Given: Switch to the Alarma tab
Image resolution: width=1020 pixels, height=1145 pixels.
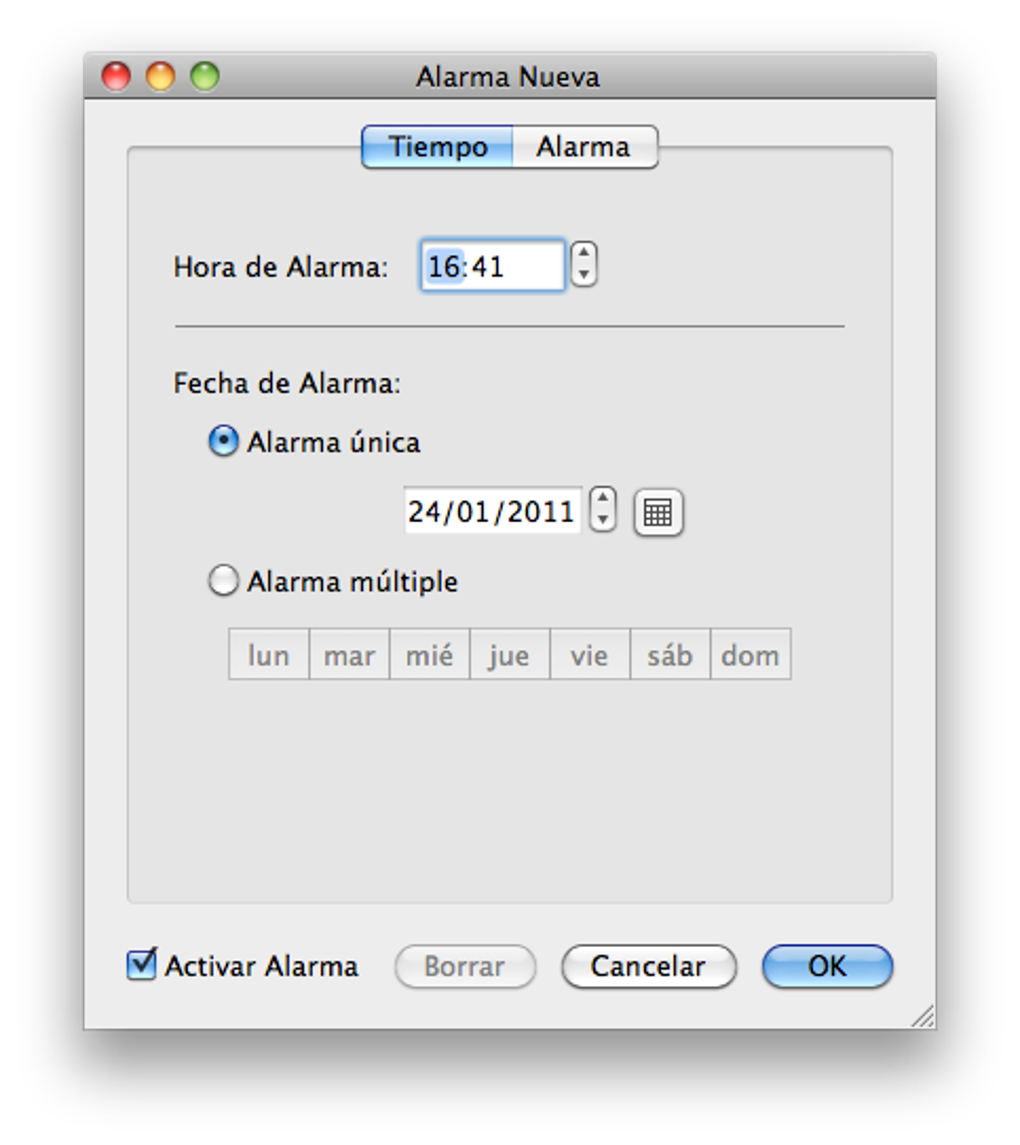Looking at the screenshot, I should 584,147.
